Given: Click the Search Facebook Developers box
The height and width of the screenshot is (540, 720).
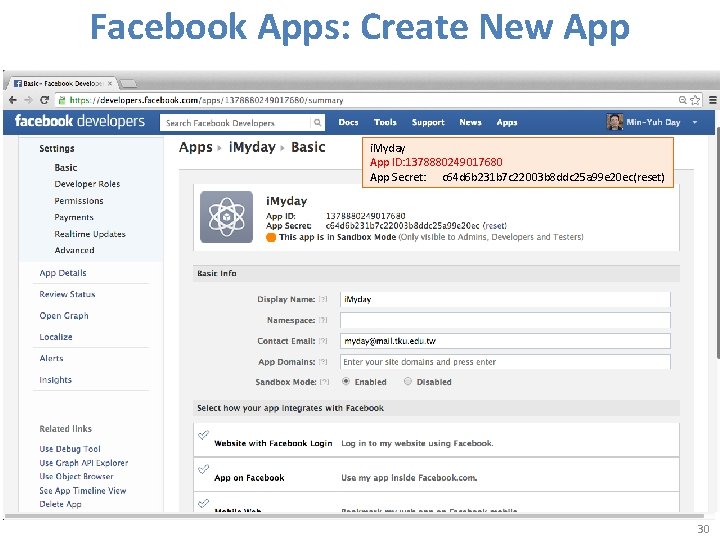Looking at the screenshot, I should pos(236,123).
